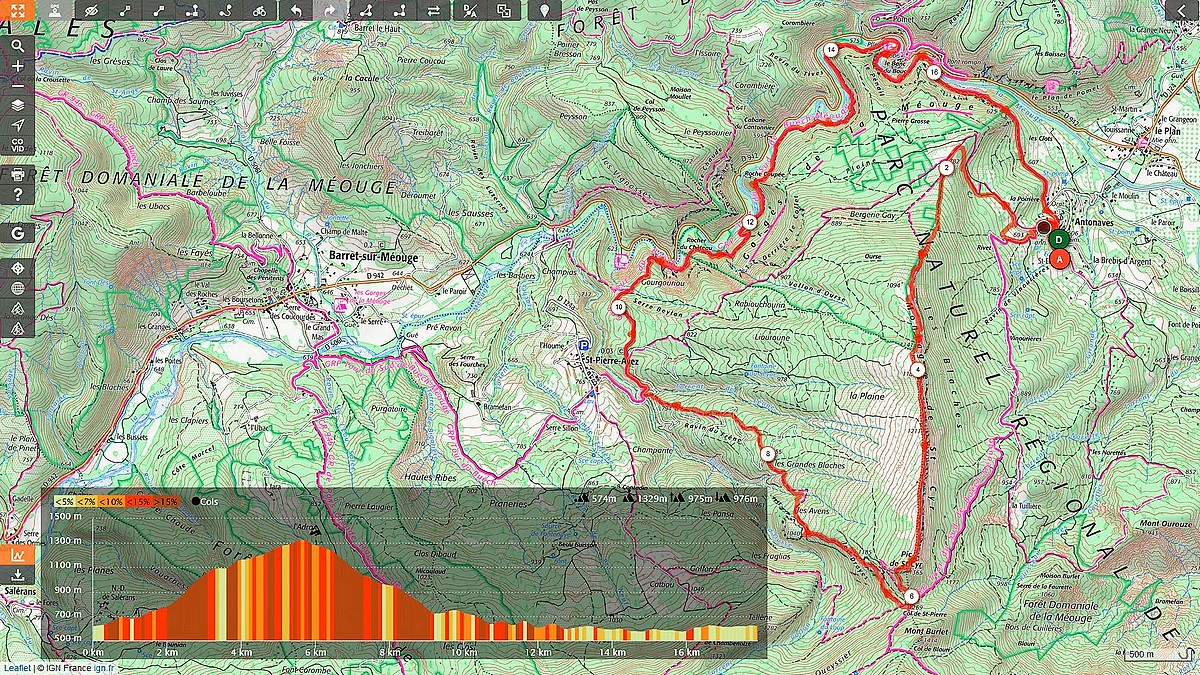Click the <10% slope legend swatch
This screenshot has height=675, width=1200.
pos(112,500)
